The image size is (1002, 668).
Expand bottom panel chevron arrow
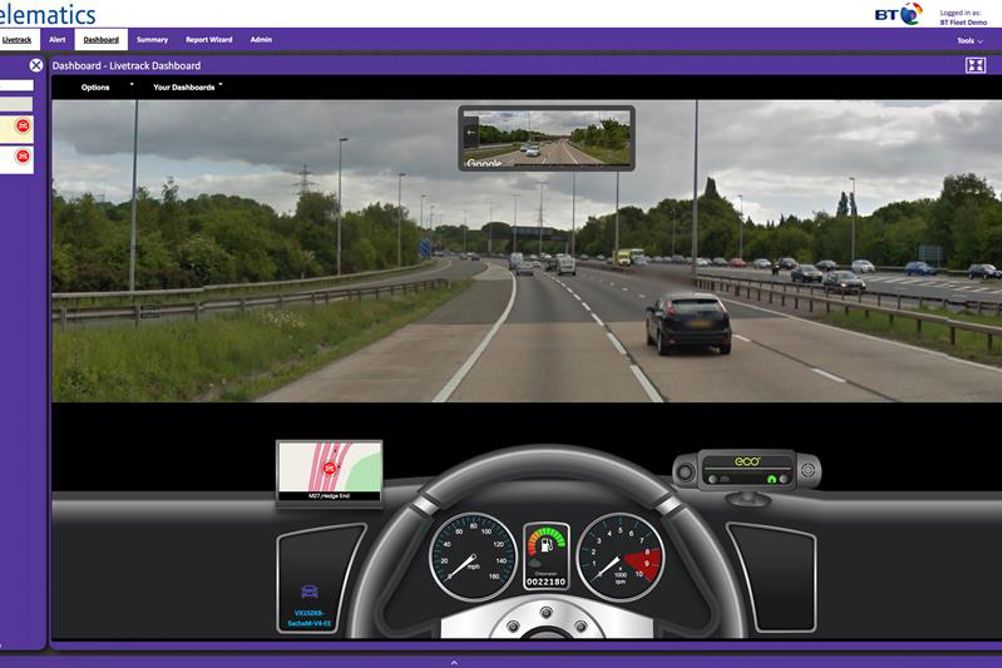click(x=454, y=663)
